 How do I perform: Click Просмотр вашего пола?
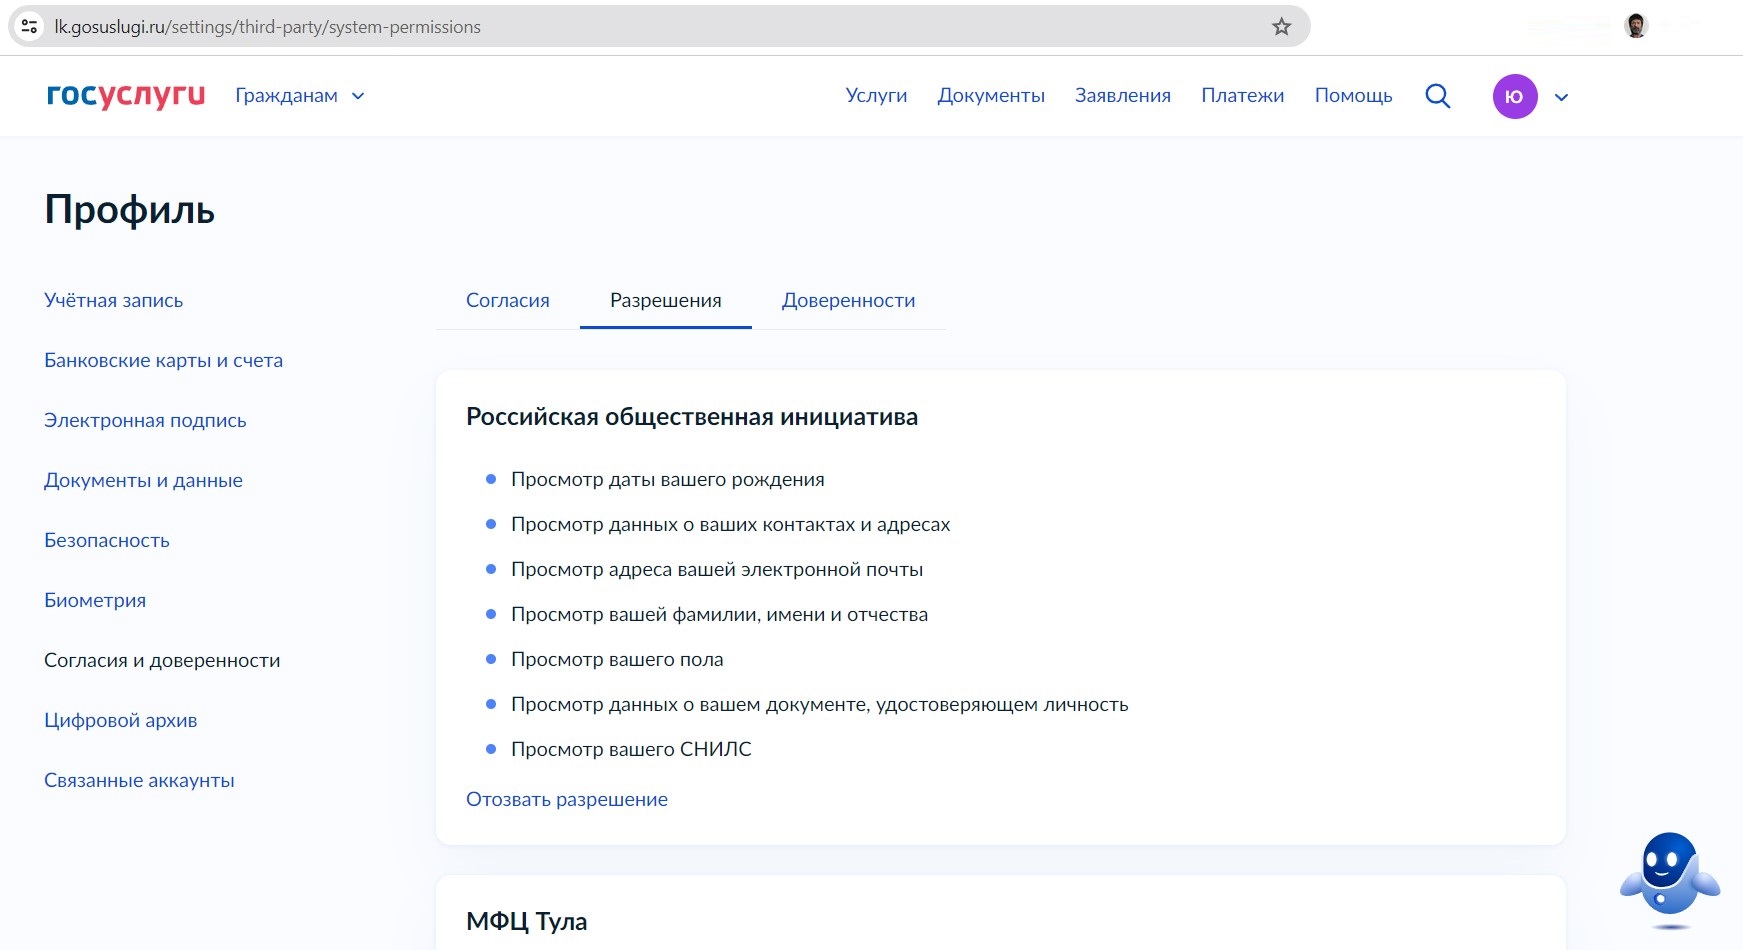point(617,659)
